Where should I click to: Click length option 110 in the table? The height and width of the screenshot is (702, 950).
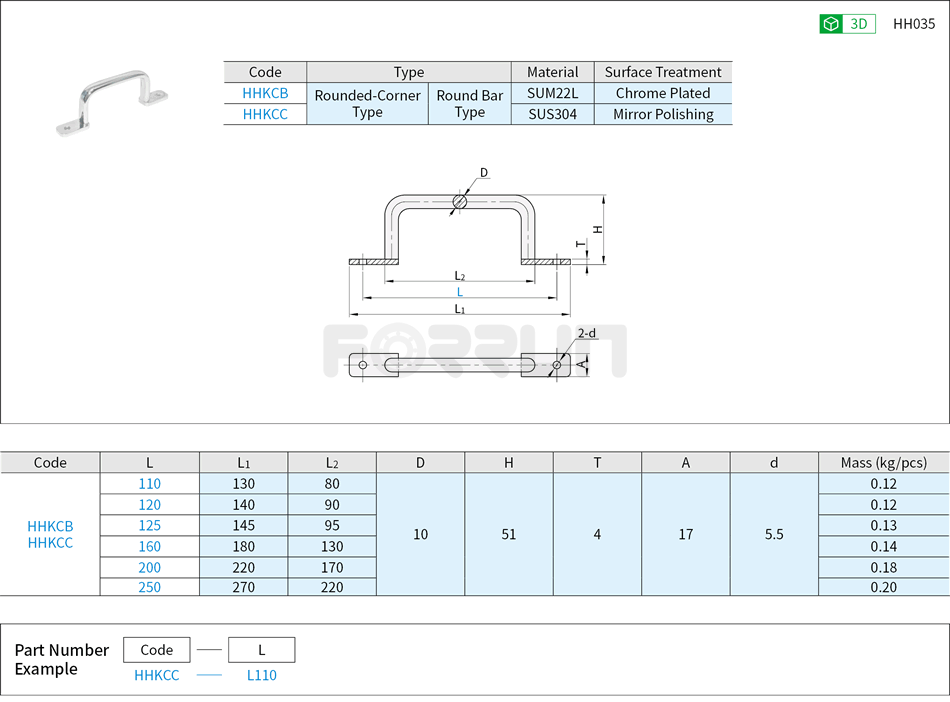[x=149, y=483]
